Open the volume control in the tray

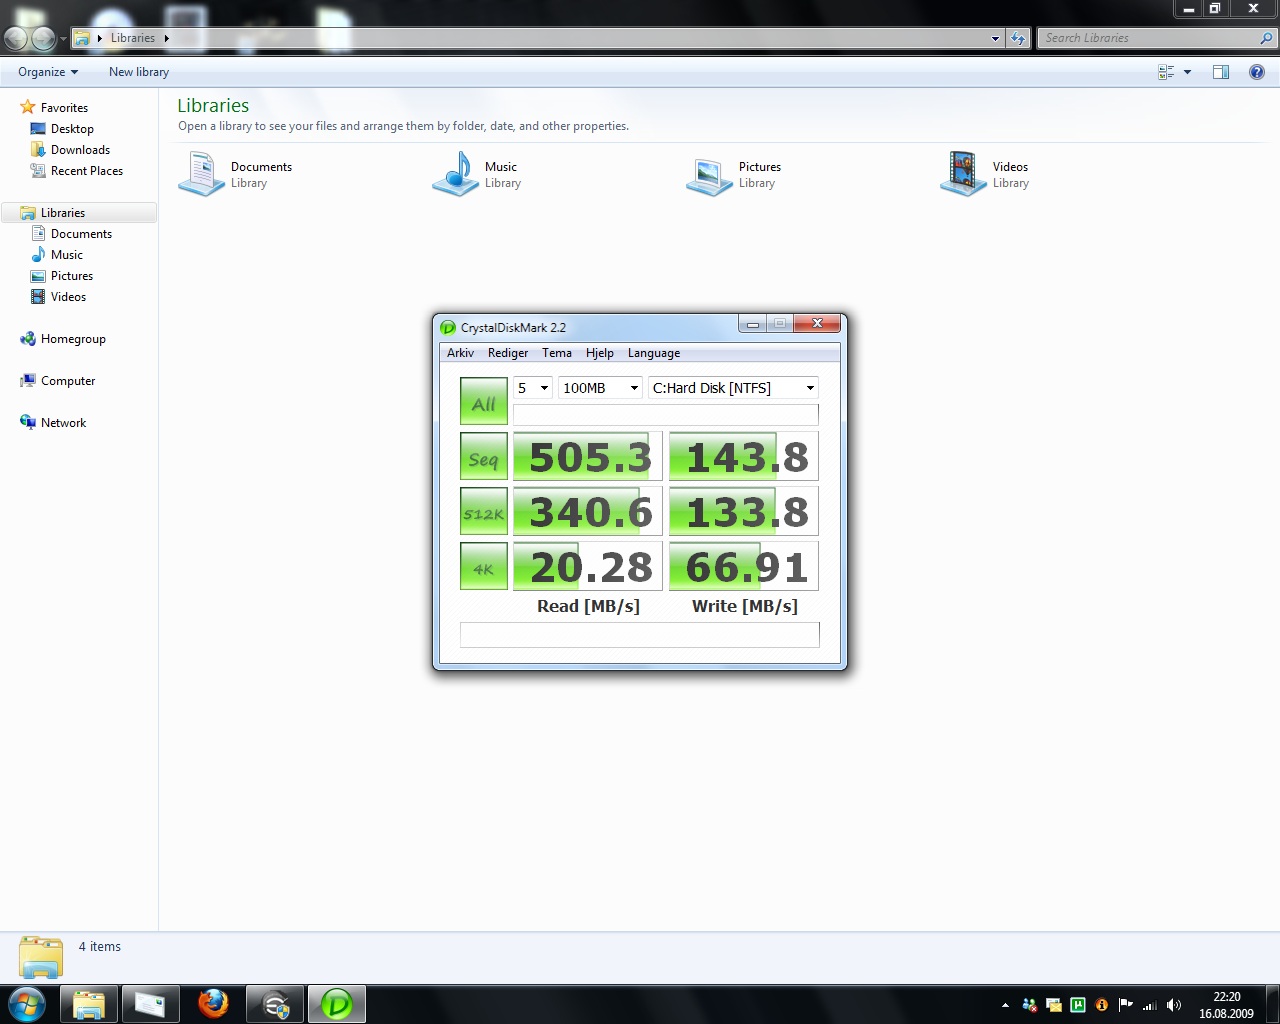1174,1005
